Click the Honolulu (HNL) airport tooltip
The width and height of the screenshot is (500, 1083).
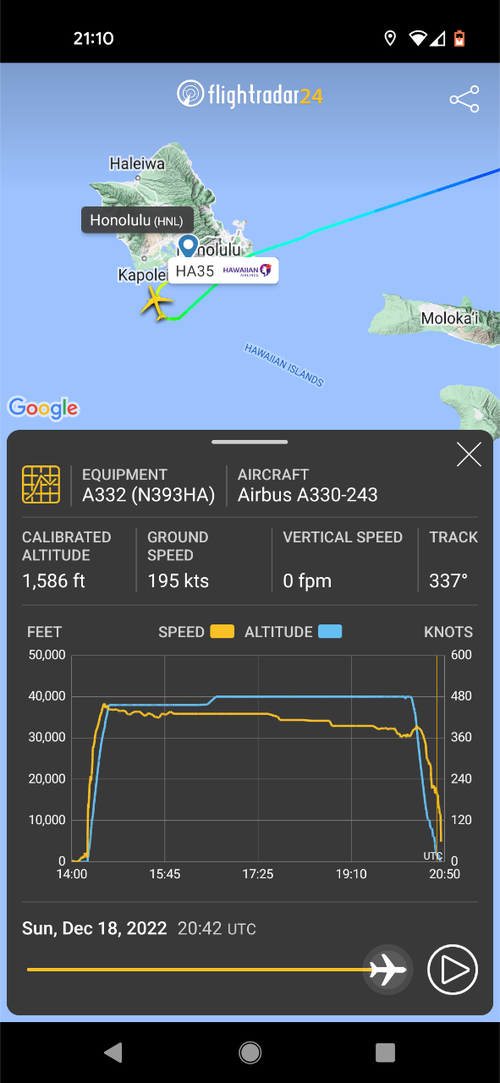137,220
